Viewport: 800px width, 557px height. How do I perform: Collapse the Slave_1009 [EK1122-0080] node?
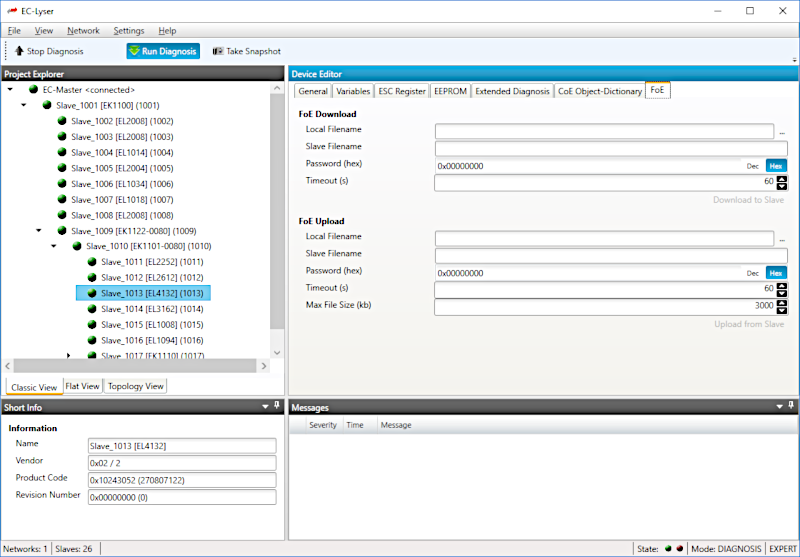tap(38, 230)
